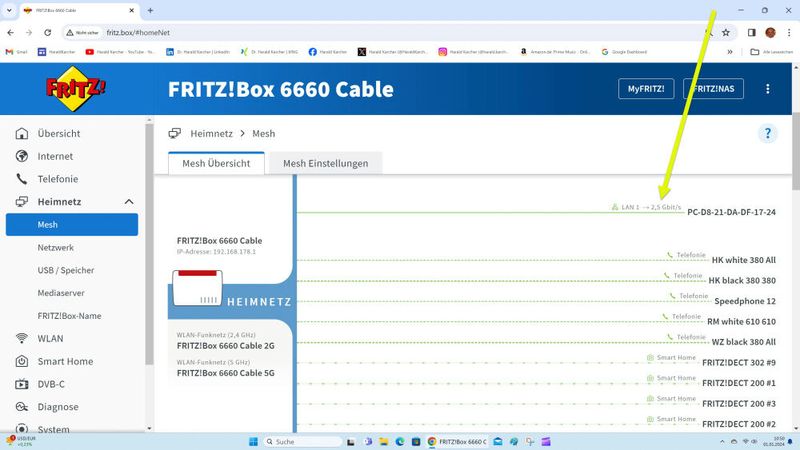This screenshot has width=800, height=450.
Task: Open a new browser tab
Action: (151, 10)
